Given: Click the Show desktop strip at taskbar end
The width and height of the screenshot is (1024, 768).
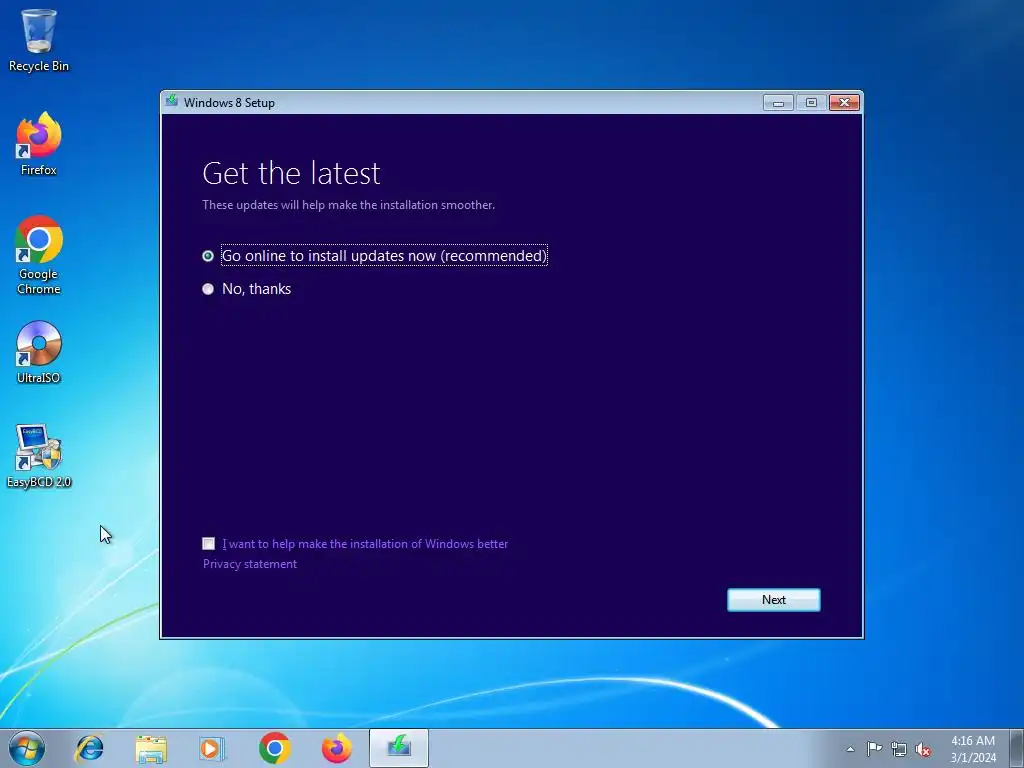Looking at the screenshot, I should pyautogui.click(x=1017, y=748).
